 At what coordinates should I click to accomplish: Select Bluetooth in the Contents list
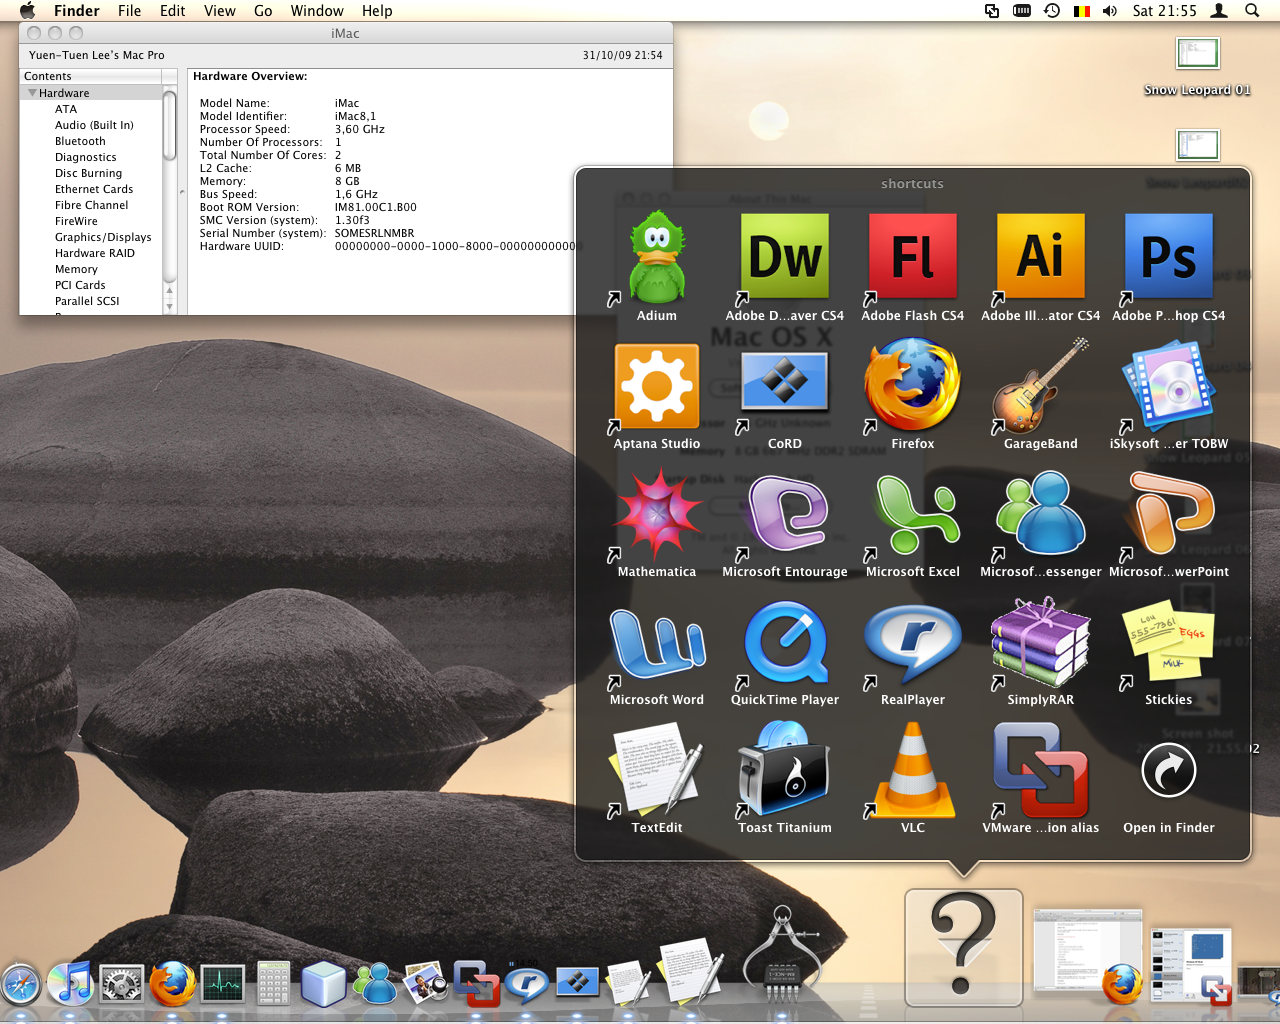tap(80, 141)
